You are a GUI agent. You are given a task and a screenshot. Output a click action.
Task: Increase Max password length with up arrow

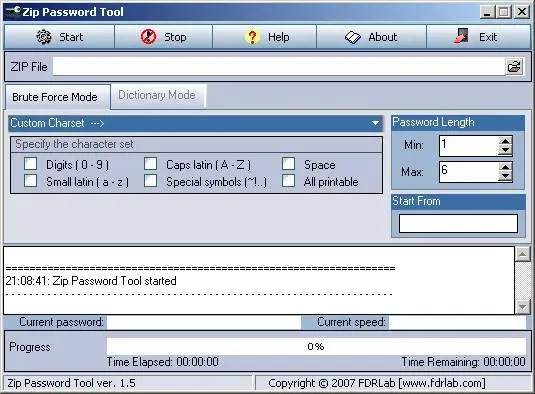pyautogui.click(x=505, y=166)
